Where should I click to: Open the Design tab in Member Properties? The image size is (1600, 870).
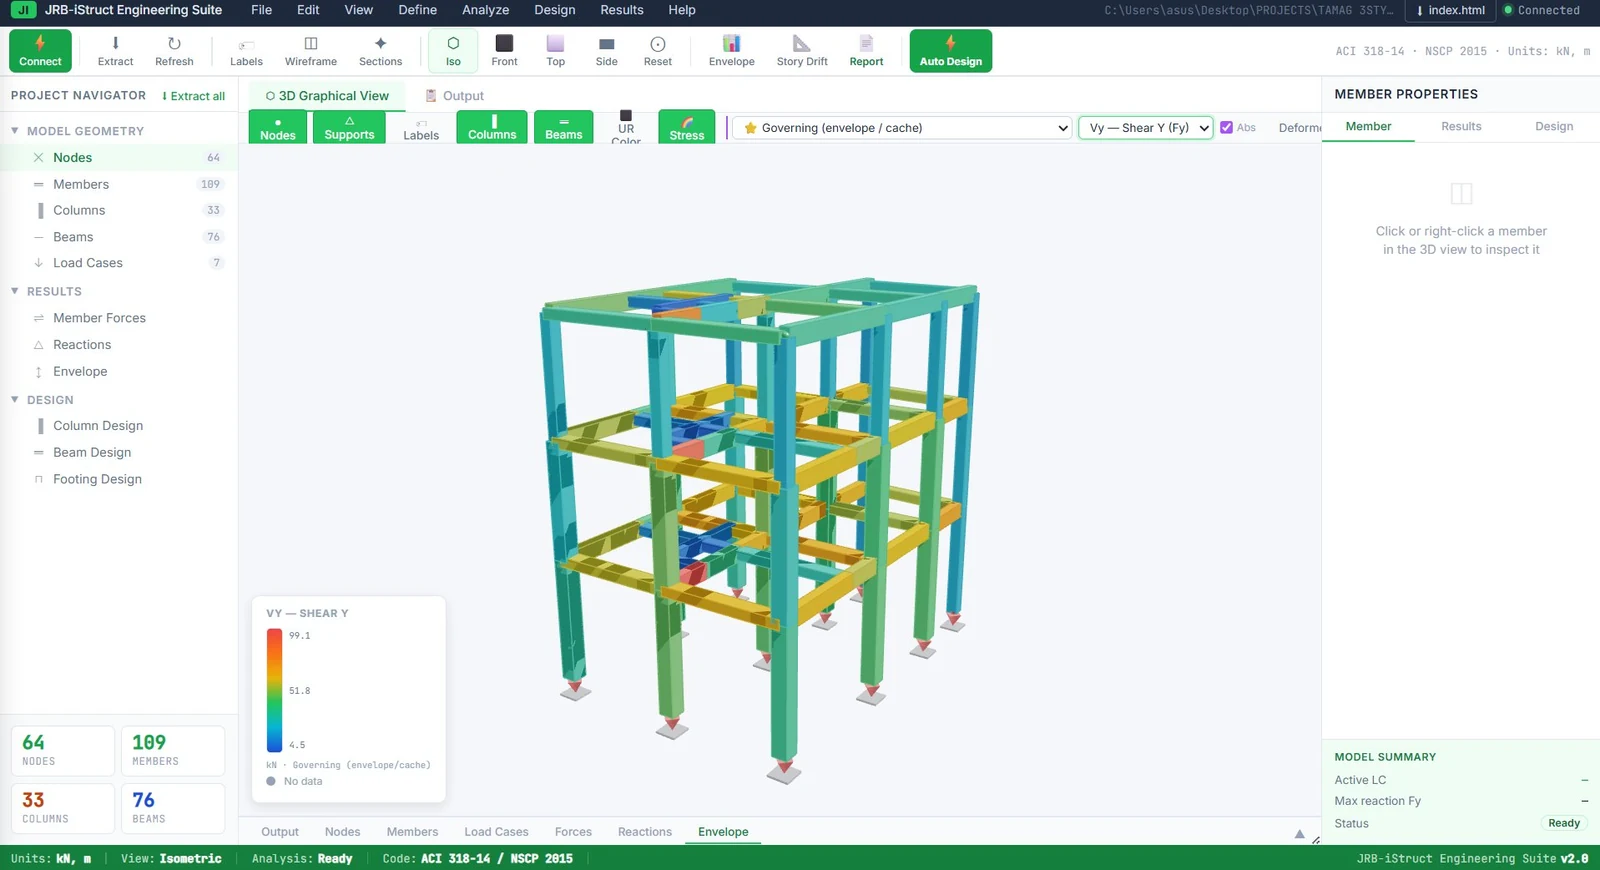pos(1554,126)
